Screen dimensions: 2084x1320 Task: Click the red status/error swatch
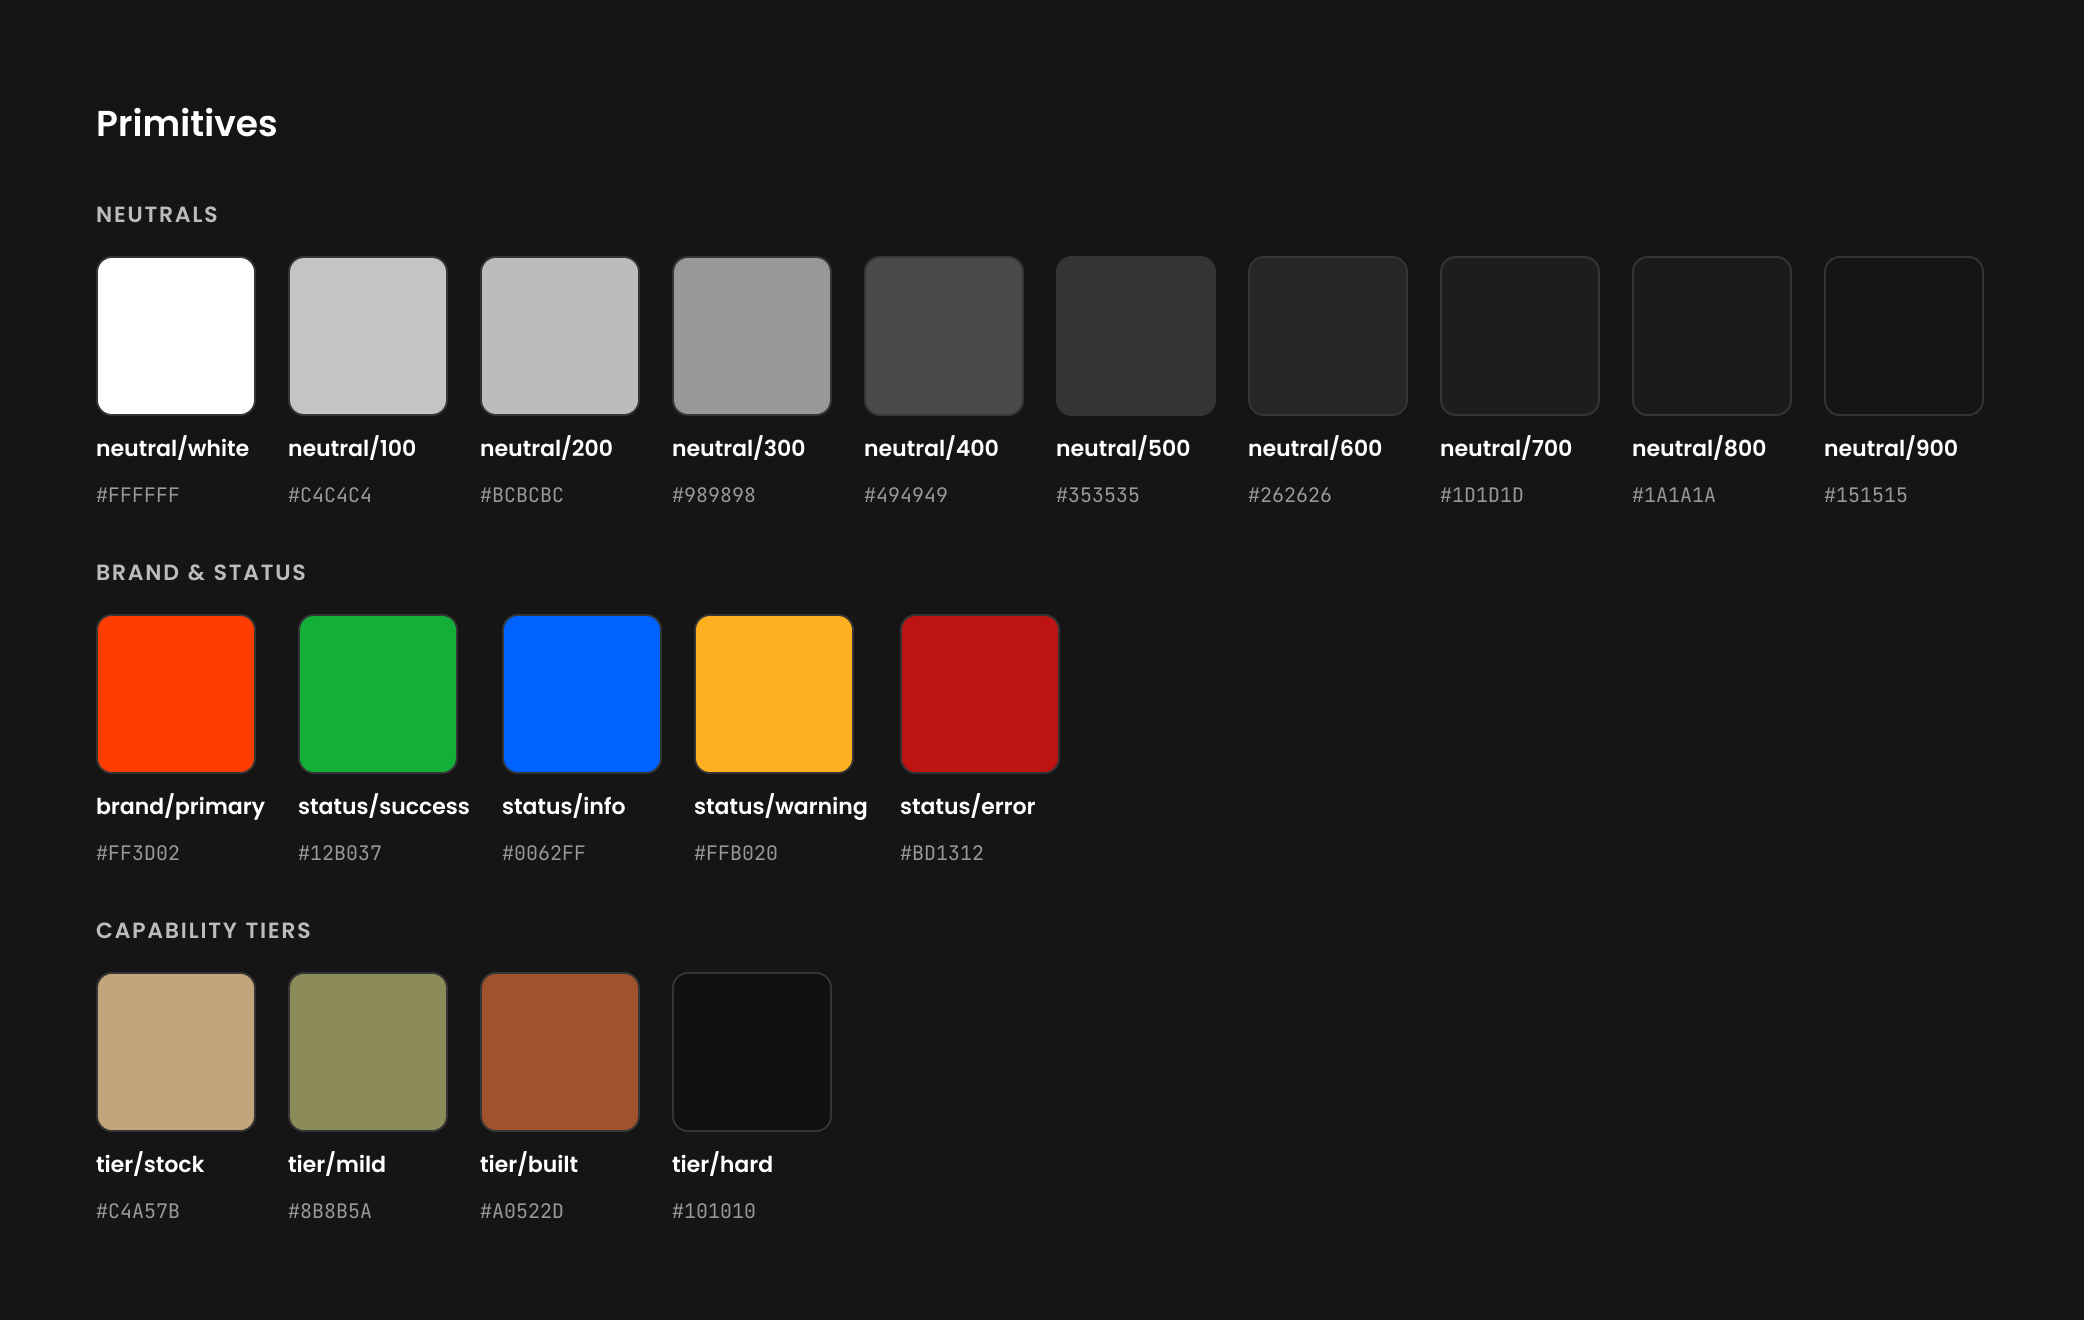point(980,694)
